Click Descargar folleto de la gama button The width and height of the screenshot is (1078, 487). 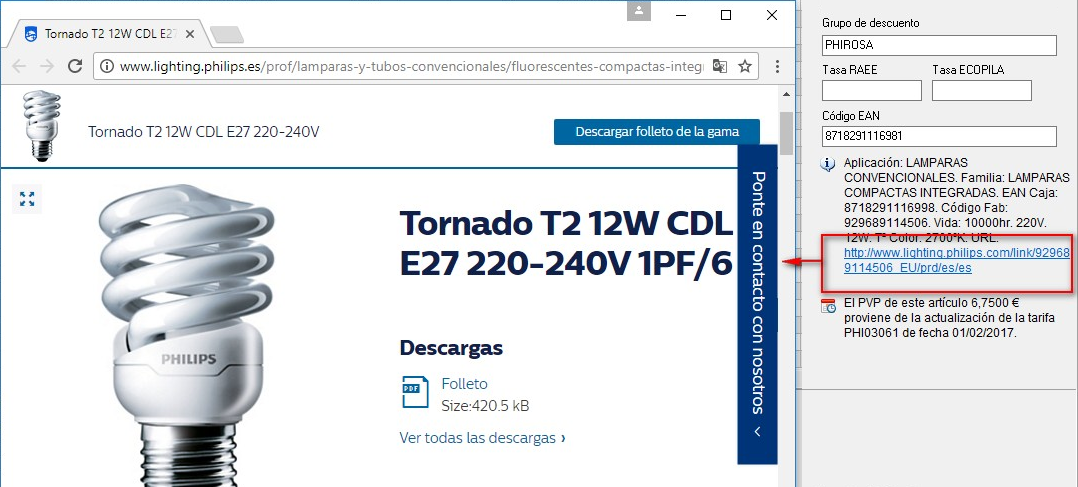(657, 131)
